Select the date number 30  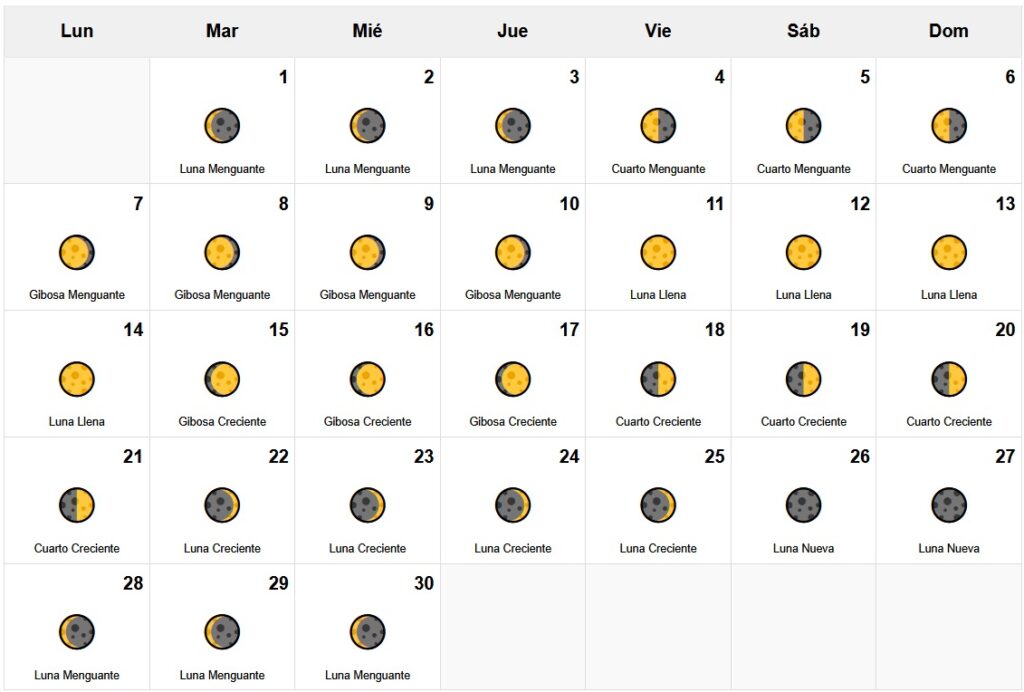(x=424, y=583)
